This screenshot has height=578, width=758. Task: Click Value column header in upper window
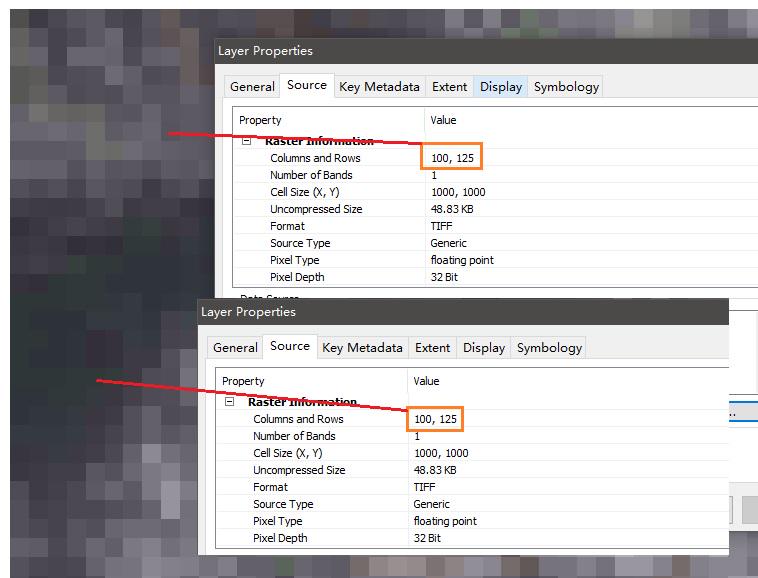591,120
